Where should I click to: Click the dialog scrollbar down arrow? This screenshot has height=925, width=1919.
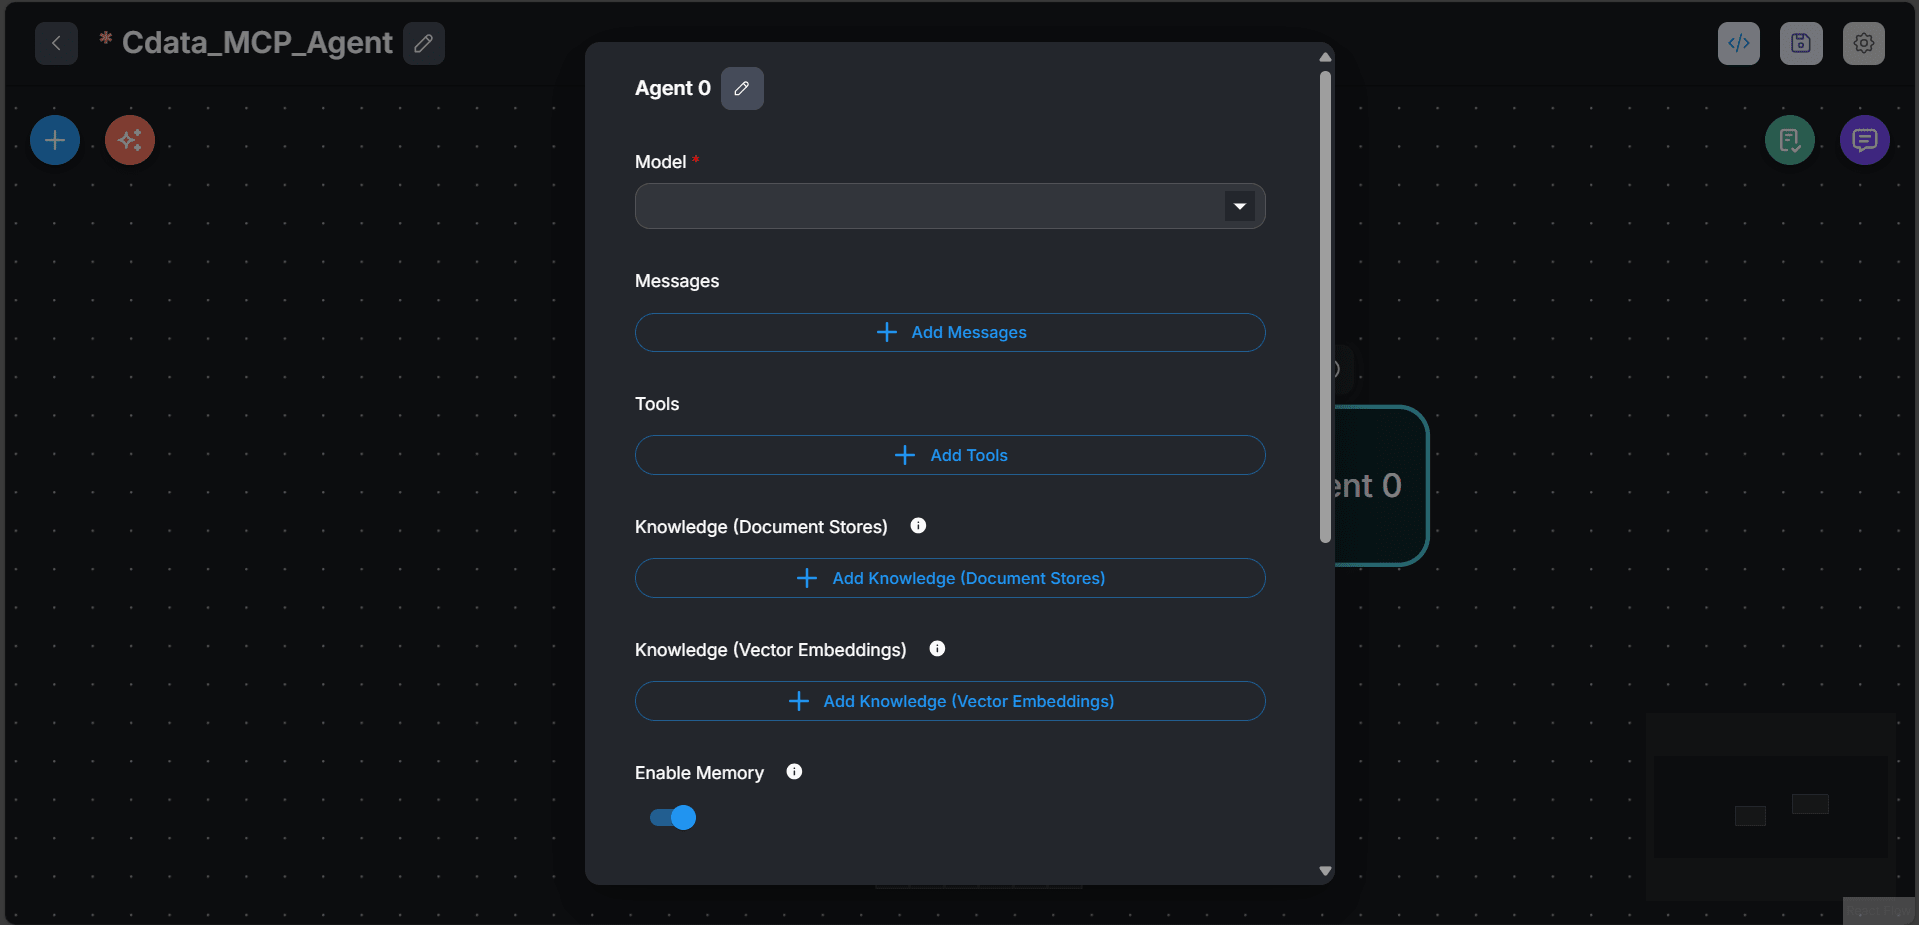pos(1325,871)
